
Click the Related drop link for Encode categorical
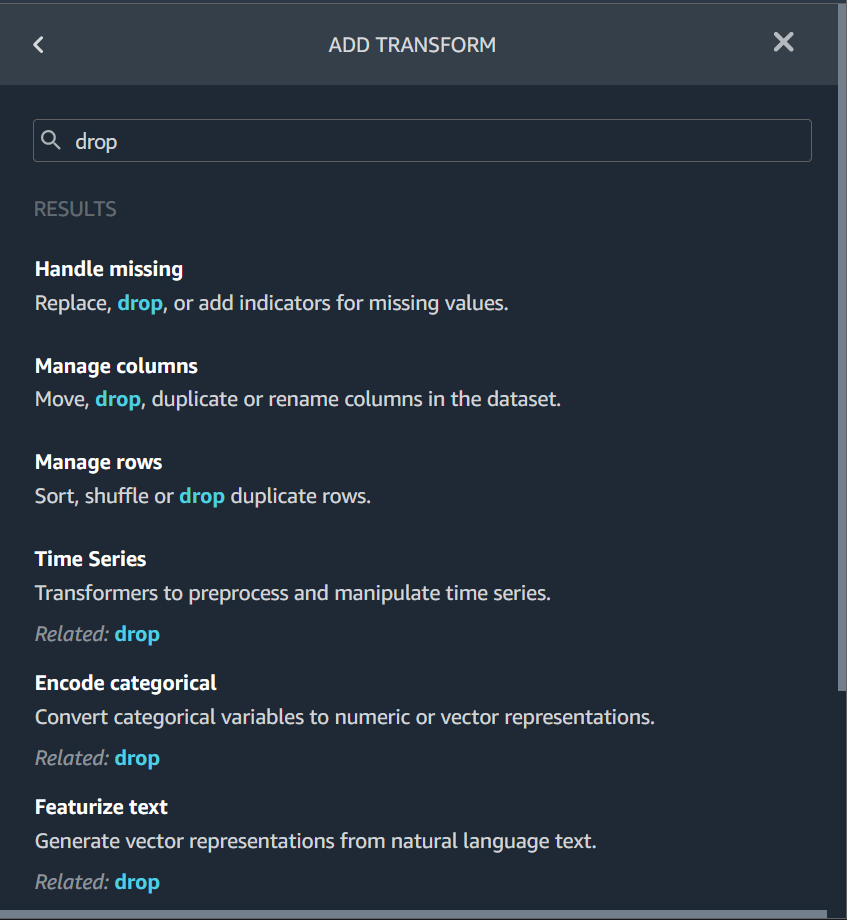(137, 757)
